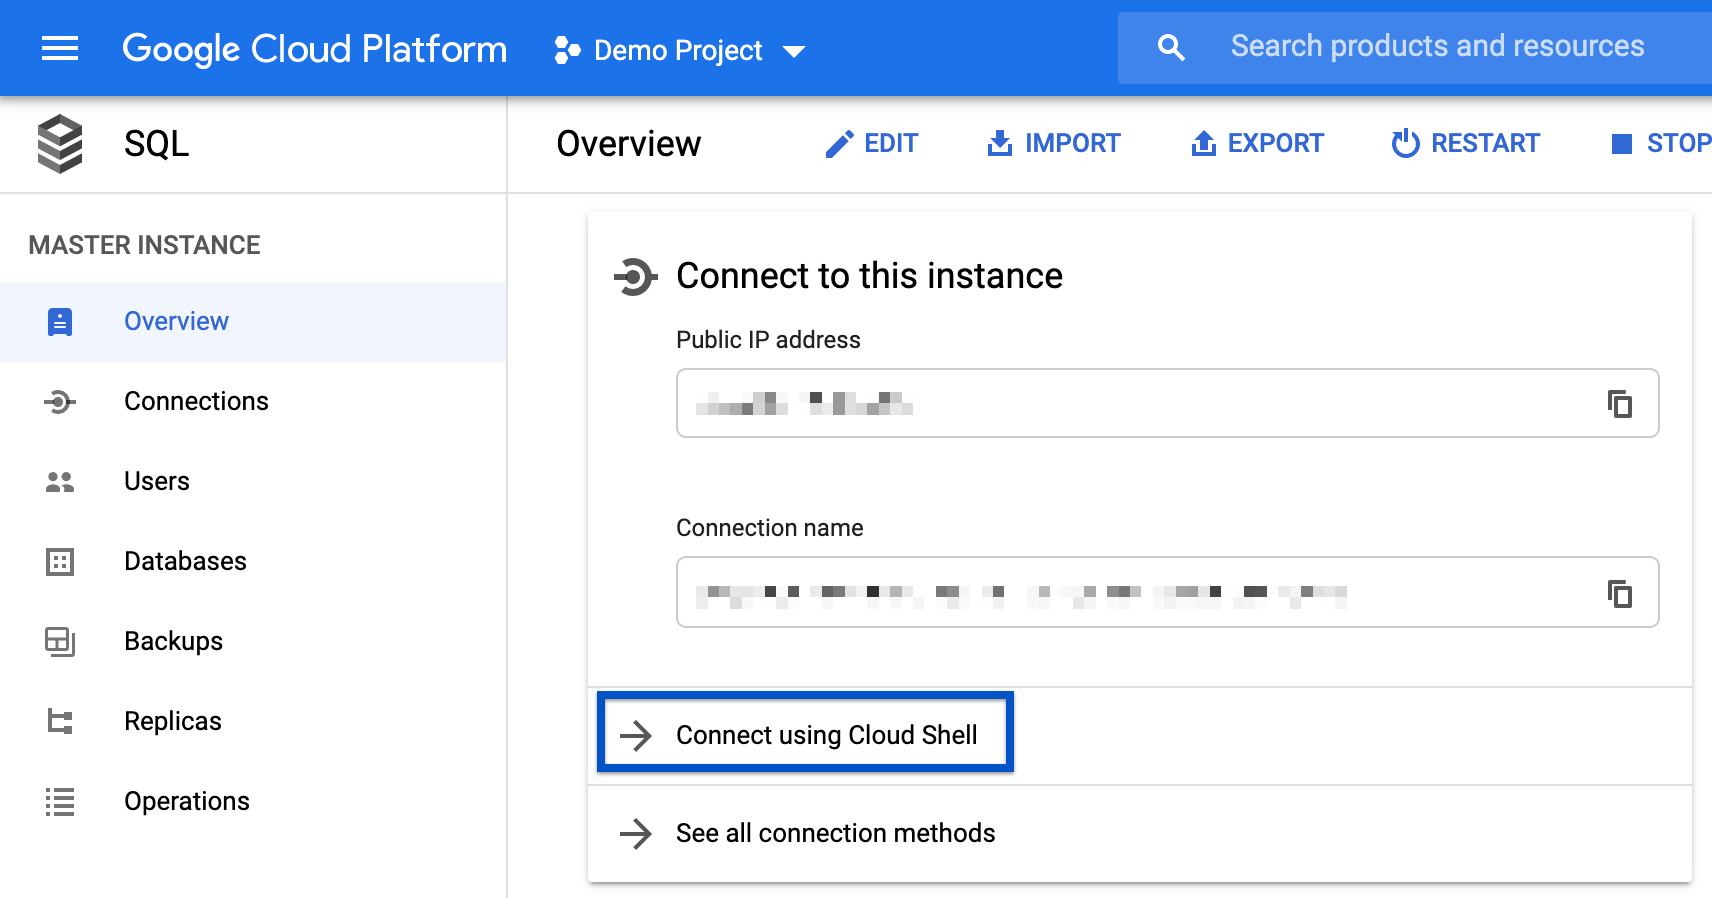Image resolution: width=1712 pixels, height=898 pixels.
Task: Click the SQL product title
Action: coord(156,144)
